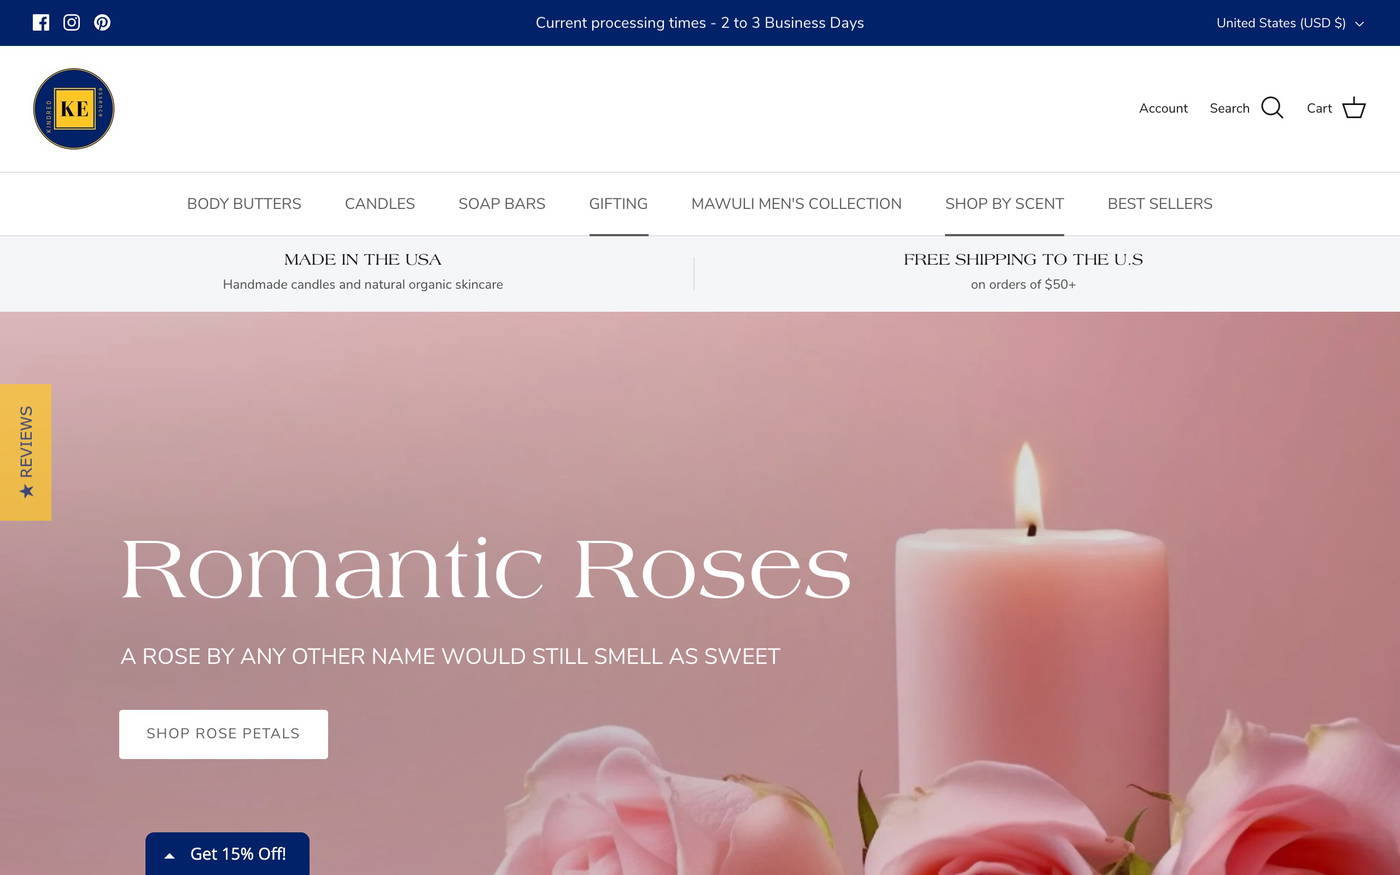The image size is (1400, 875).
Task: View the Best Sellers page
Action: [x=1160, y=204]
